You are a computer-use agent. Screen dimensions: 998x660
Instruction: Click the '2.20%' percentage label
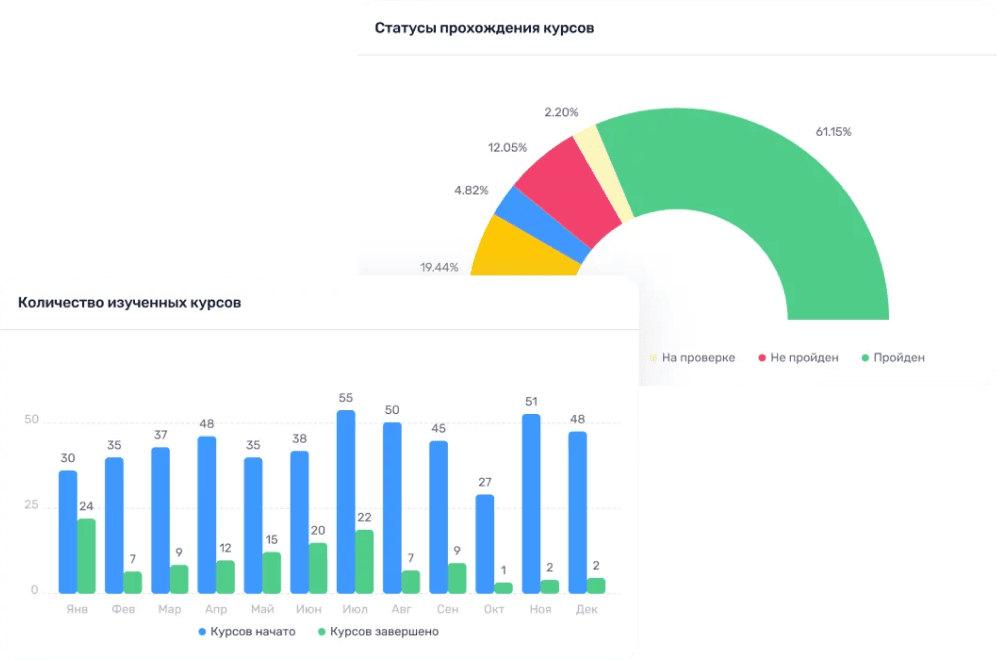pyautogui.click(x=561, y=113)
